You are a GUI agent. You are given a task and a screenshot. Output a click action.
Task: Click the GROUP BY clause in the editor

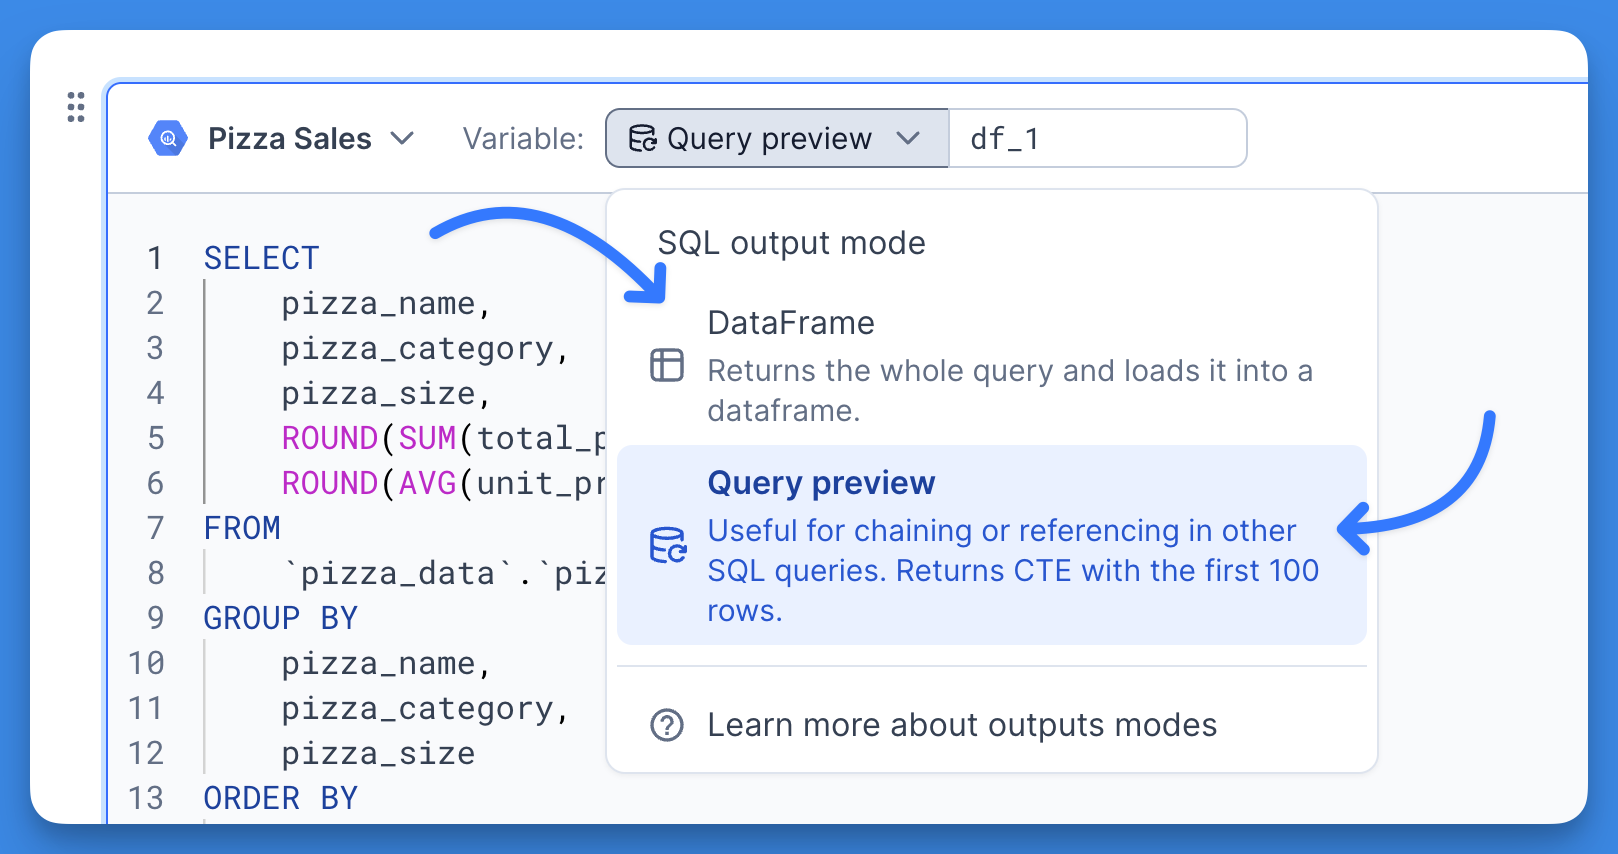(280, 618)
